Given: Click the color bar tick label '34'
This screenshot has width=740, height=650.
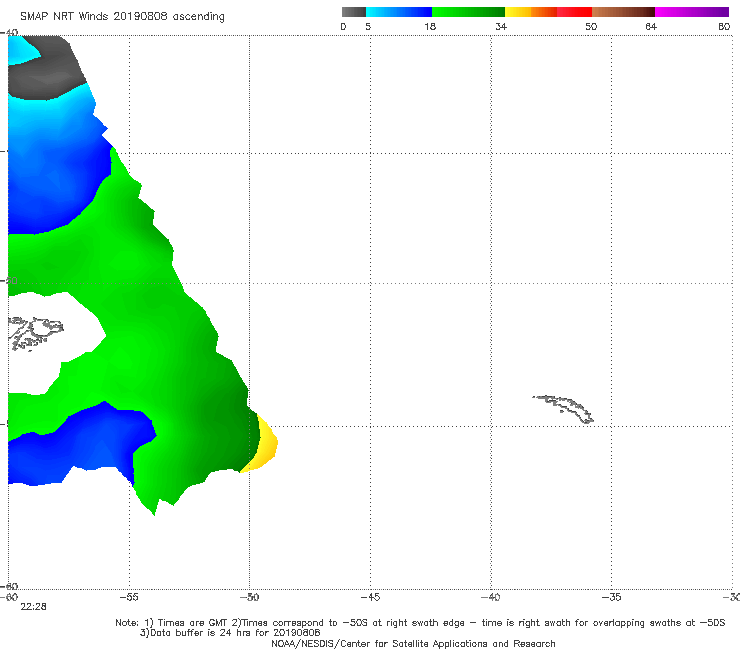Looking at the screenshot, I should (501, 27).
